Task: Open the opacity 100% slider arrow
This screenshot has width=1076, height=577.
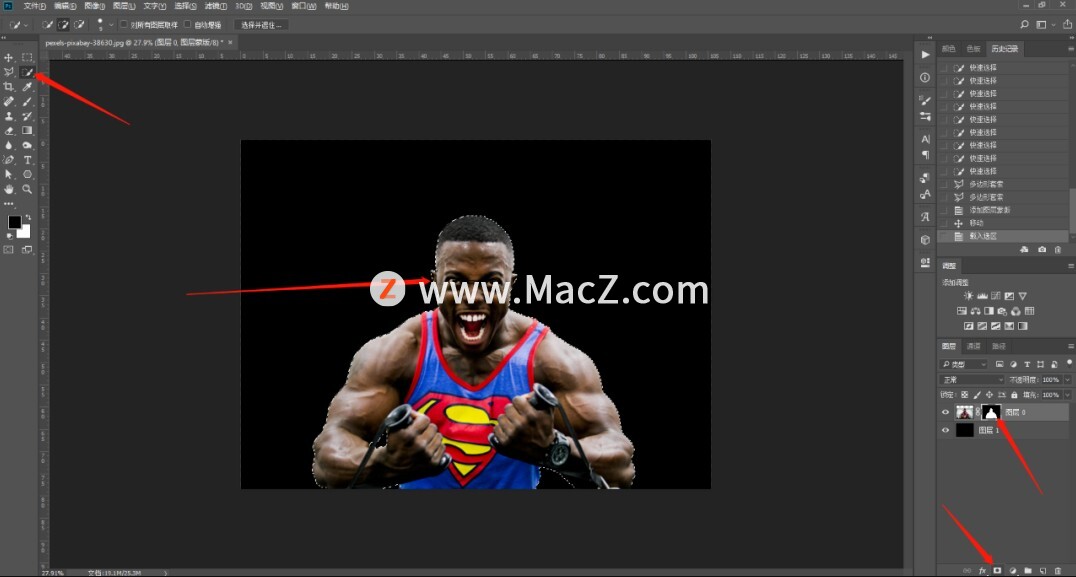Action: (x=1066, y=380)
